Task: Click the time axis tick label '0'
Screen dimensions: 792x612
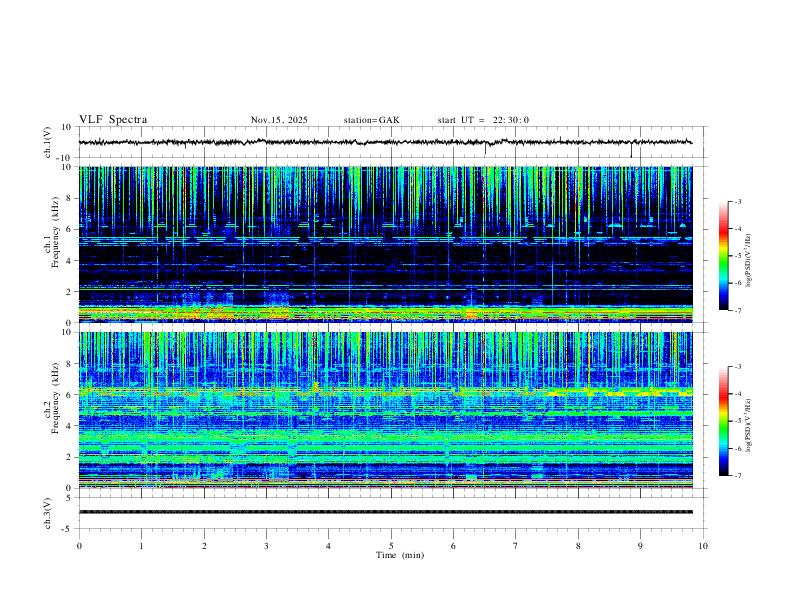Action: [x=79, y=546]
